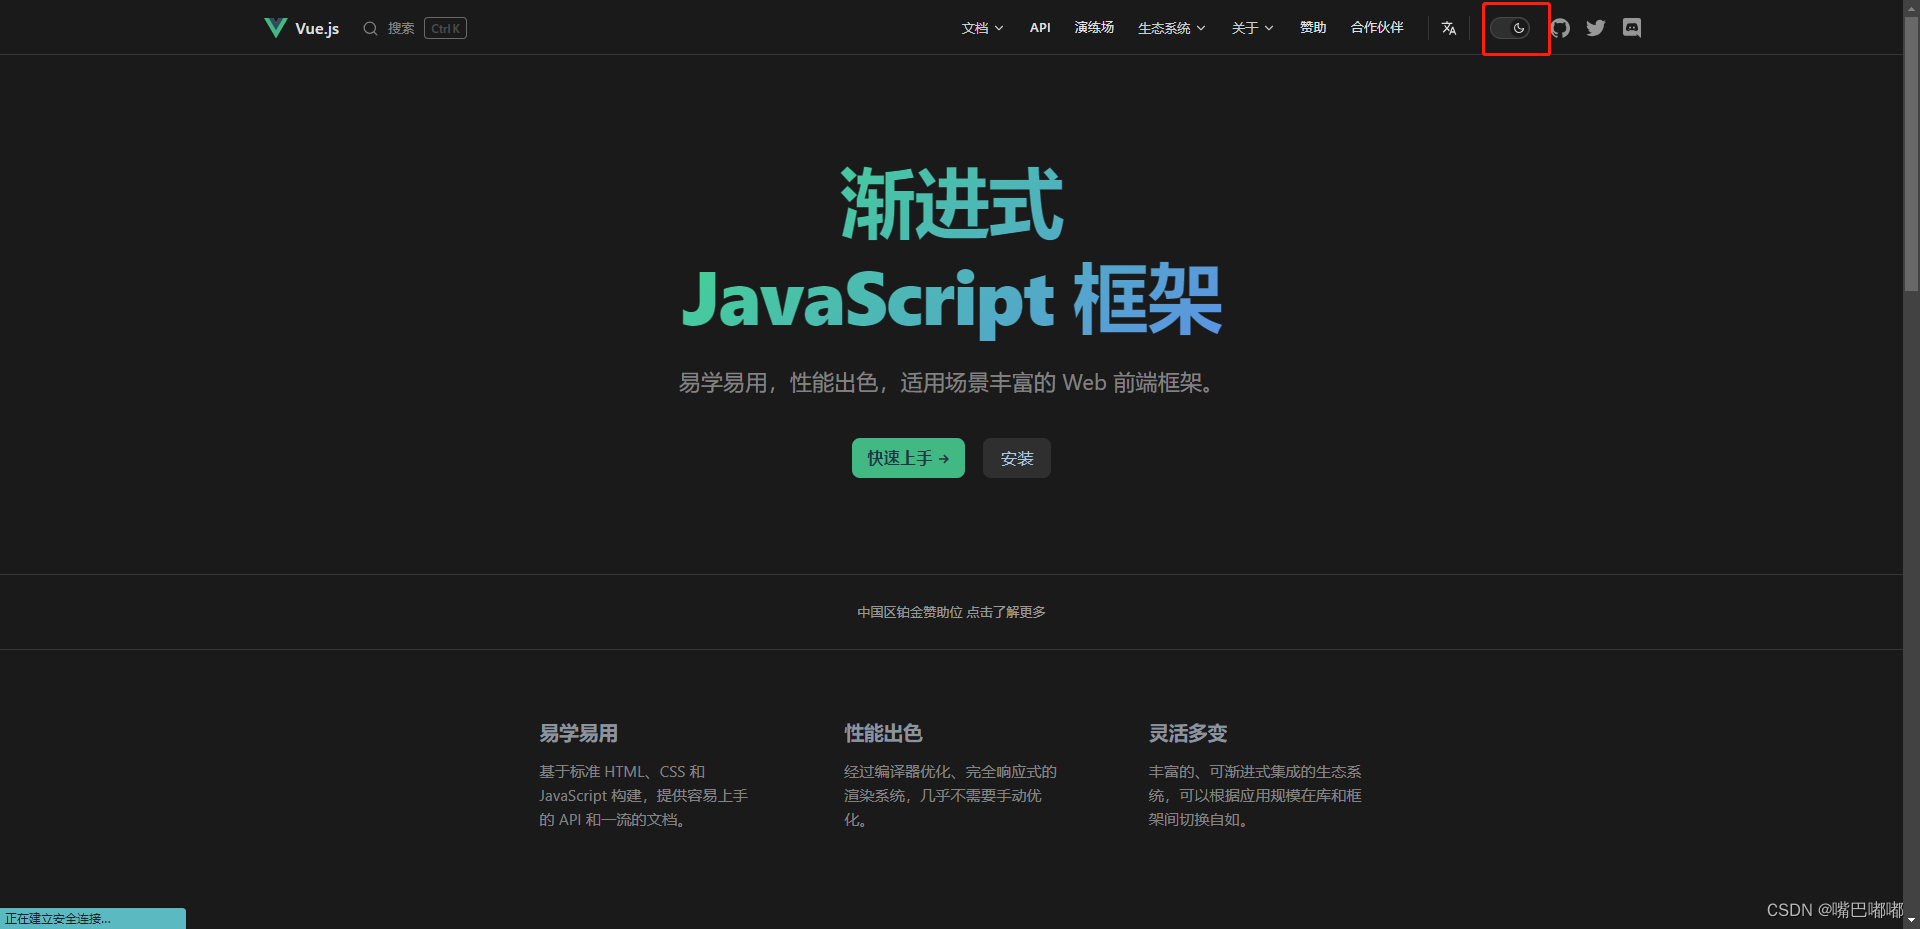
Task: Open the 文档 menu item
Action: [x=975, y=28]
